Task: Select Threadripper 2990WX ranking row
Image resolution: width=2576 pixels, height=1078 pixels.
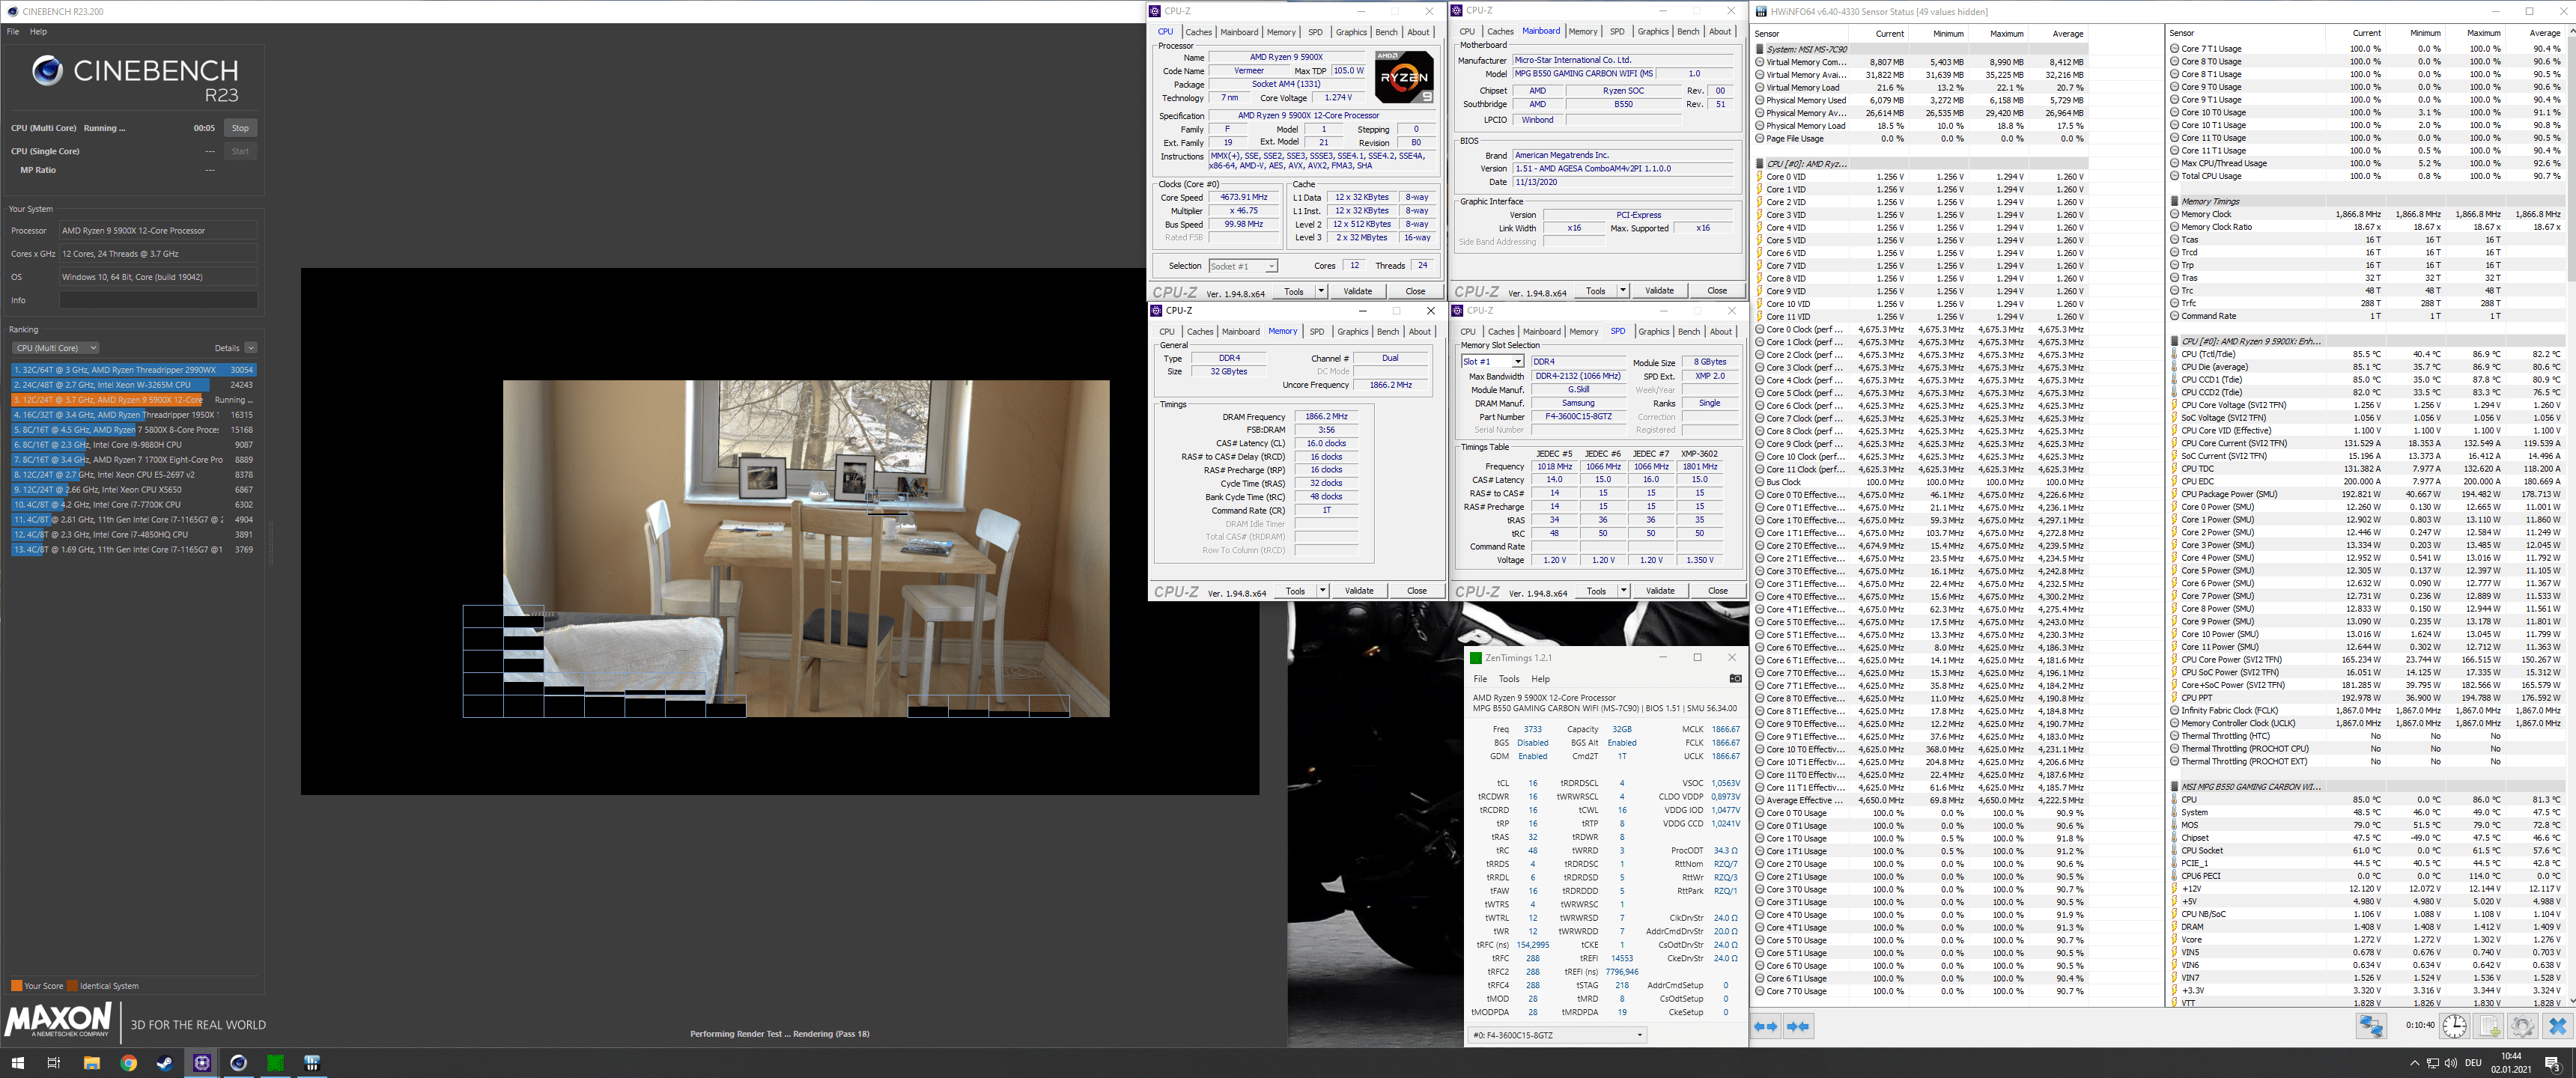Action: click(x=133, y=370)
